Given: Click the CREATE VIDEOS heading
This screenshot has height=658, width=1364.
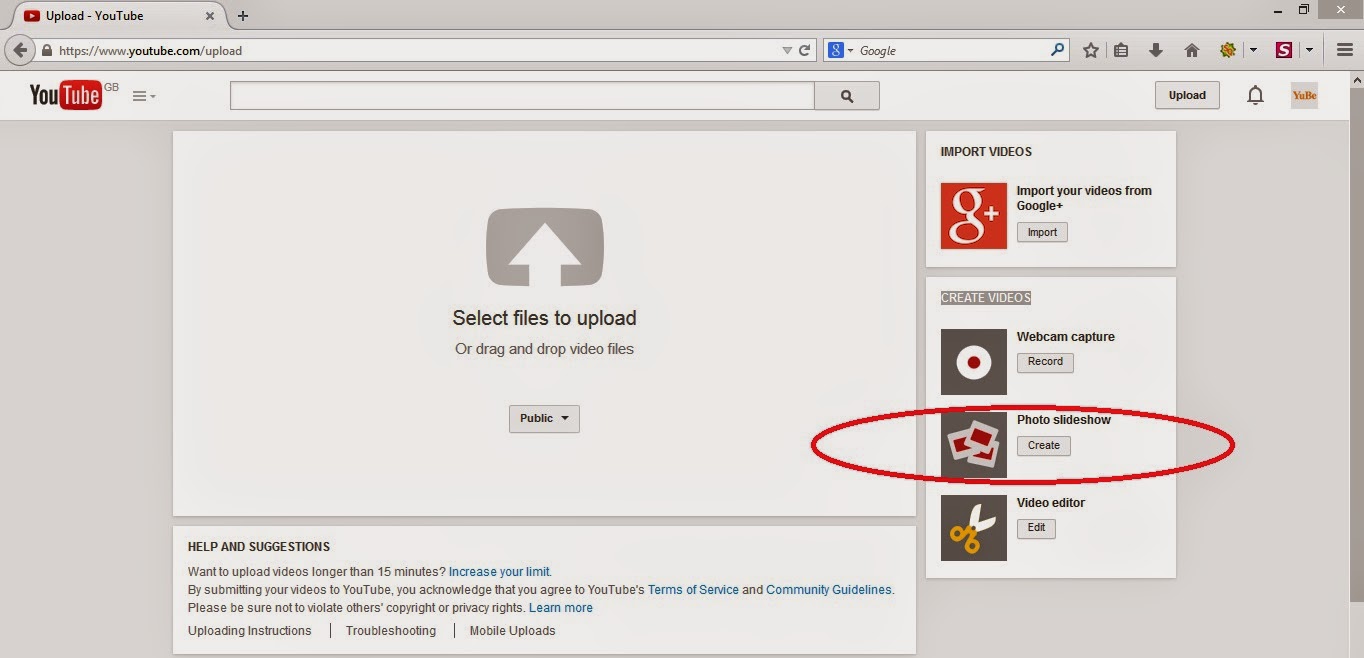Looking at the screenshot, I should pyautogui.click(x=986, y=298).
